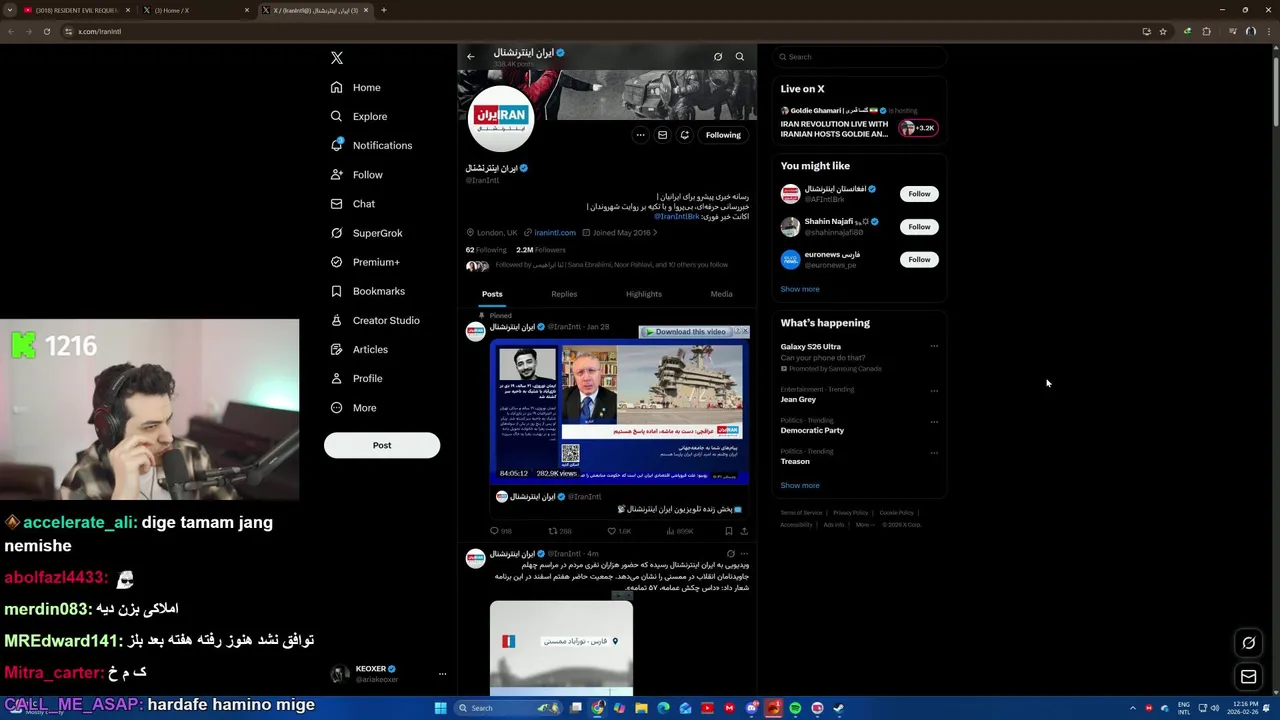Share the pinned post
Image resolution: width=1280 pixels, height=720 pixels.
[x=744, y=531]
